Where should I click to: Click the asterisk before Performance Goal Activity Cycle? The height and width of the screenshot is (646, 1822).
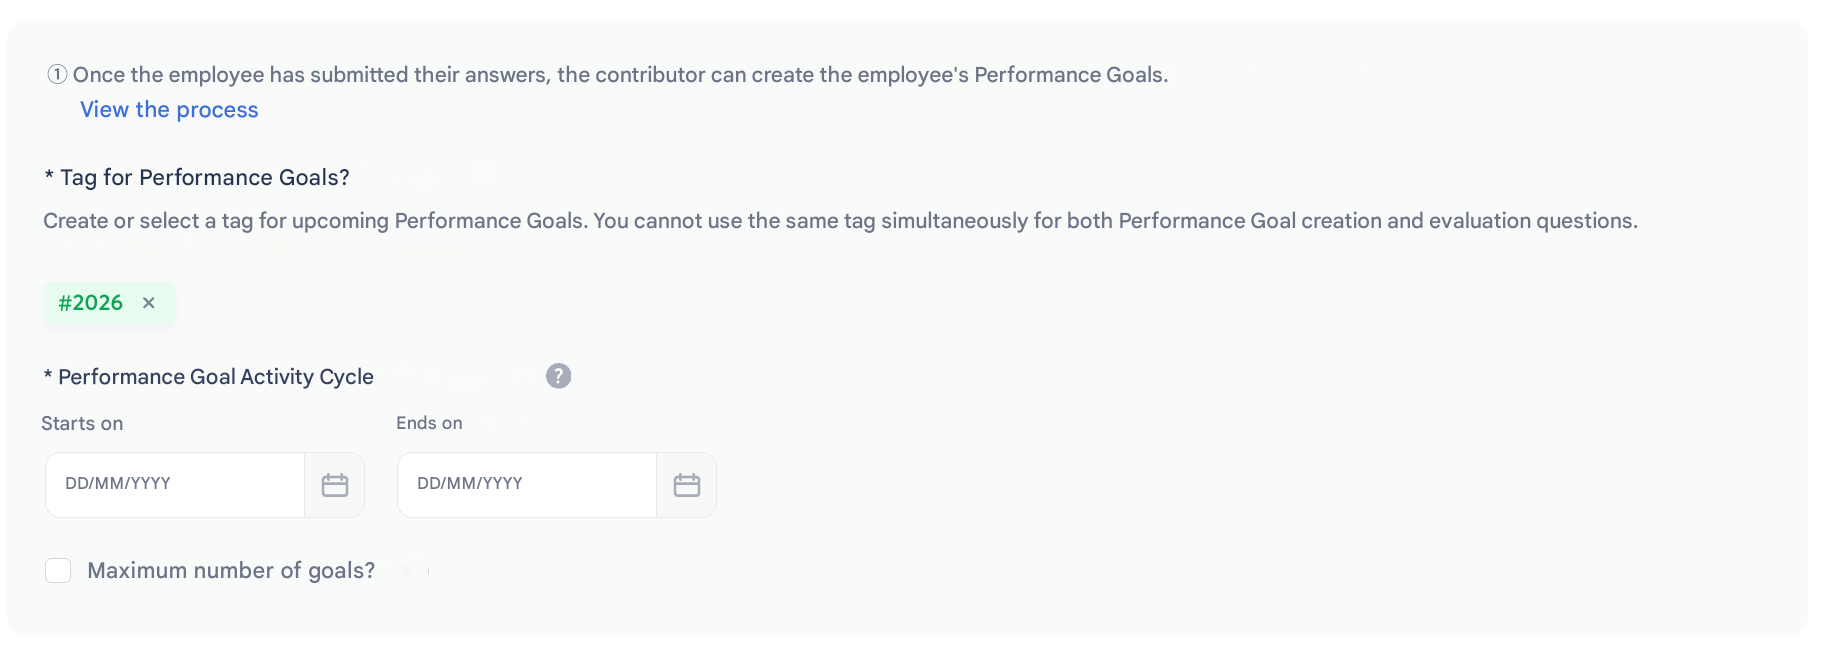point(47,377)
